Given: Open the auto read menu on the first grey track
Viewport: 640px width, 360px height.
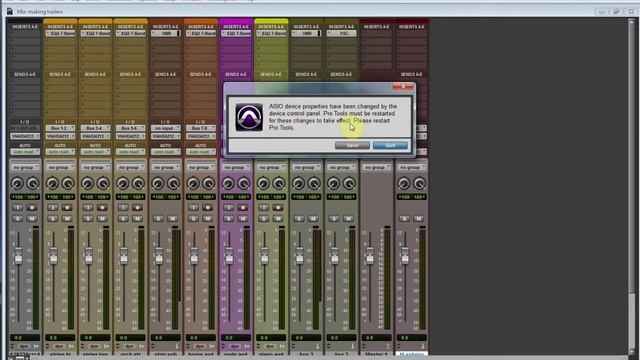Looking at the screenshot, I should (x=25, y=152).
